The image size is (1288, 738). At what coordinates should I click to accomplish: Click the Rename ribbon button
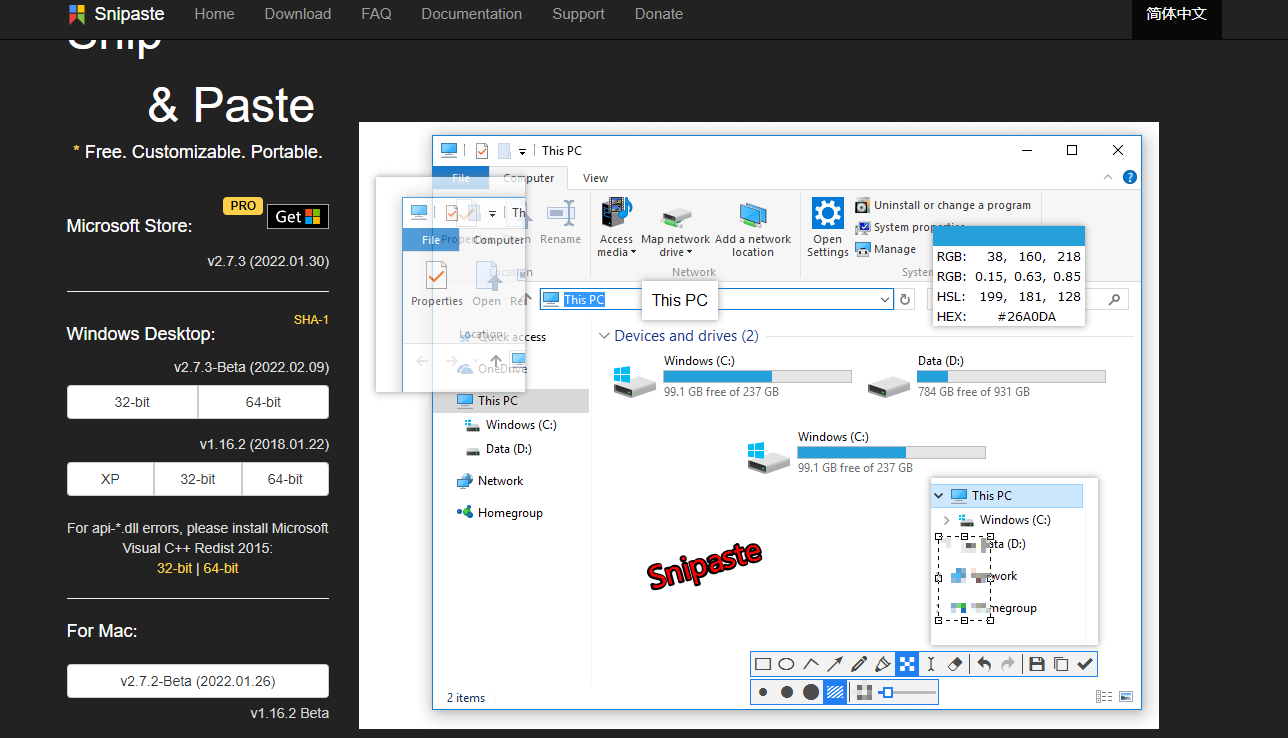pyautogui.click(x=559, y=222)
